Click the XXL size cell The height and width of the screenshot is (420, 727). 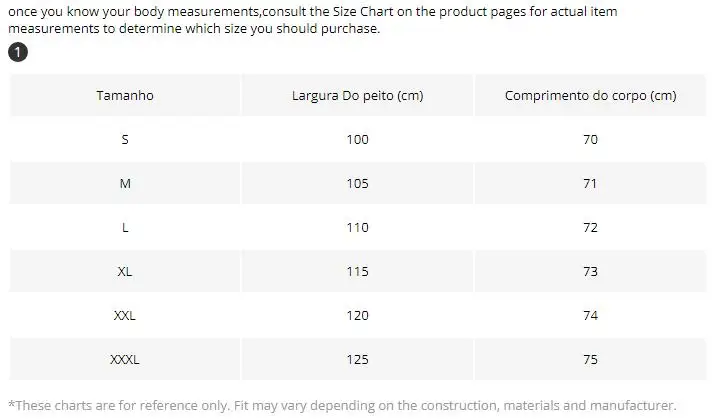[x=125, y=316]
